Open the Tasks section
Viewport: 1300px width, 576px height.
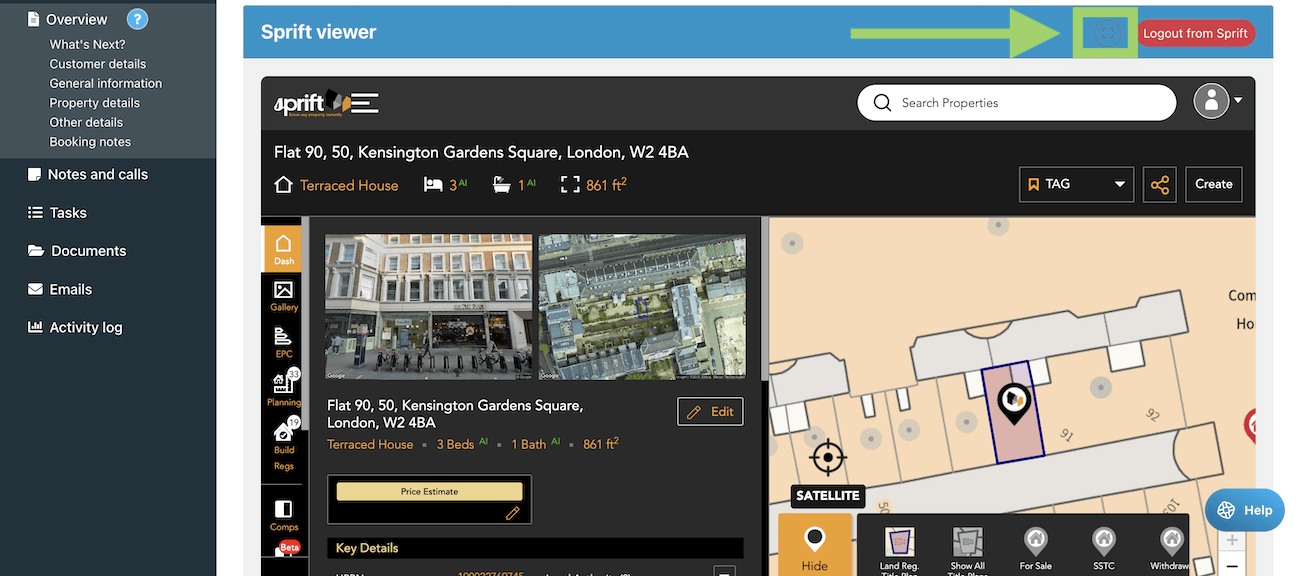coord(68,212)
